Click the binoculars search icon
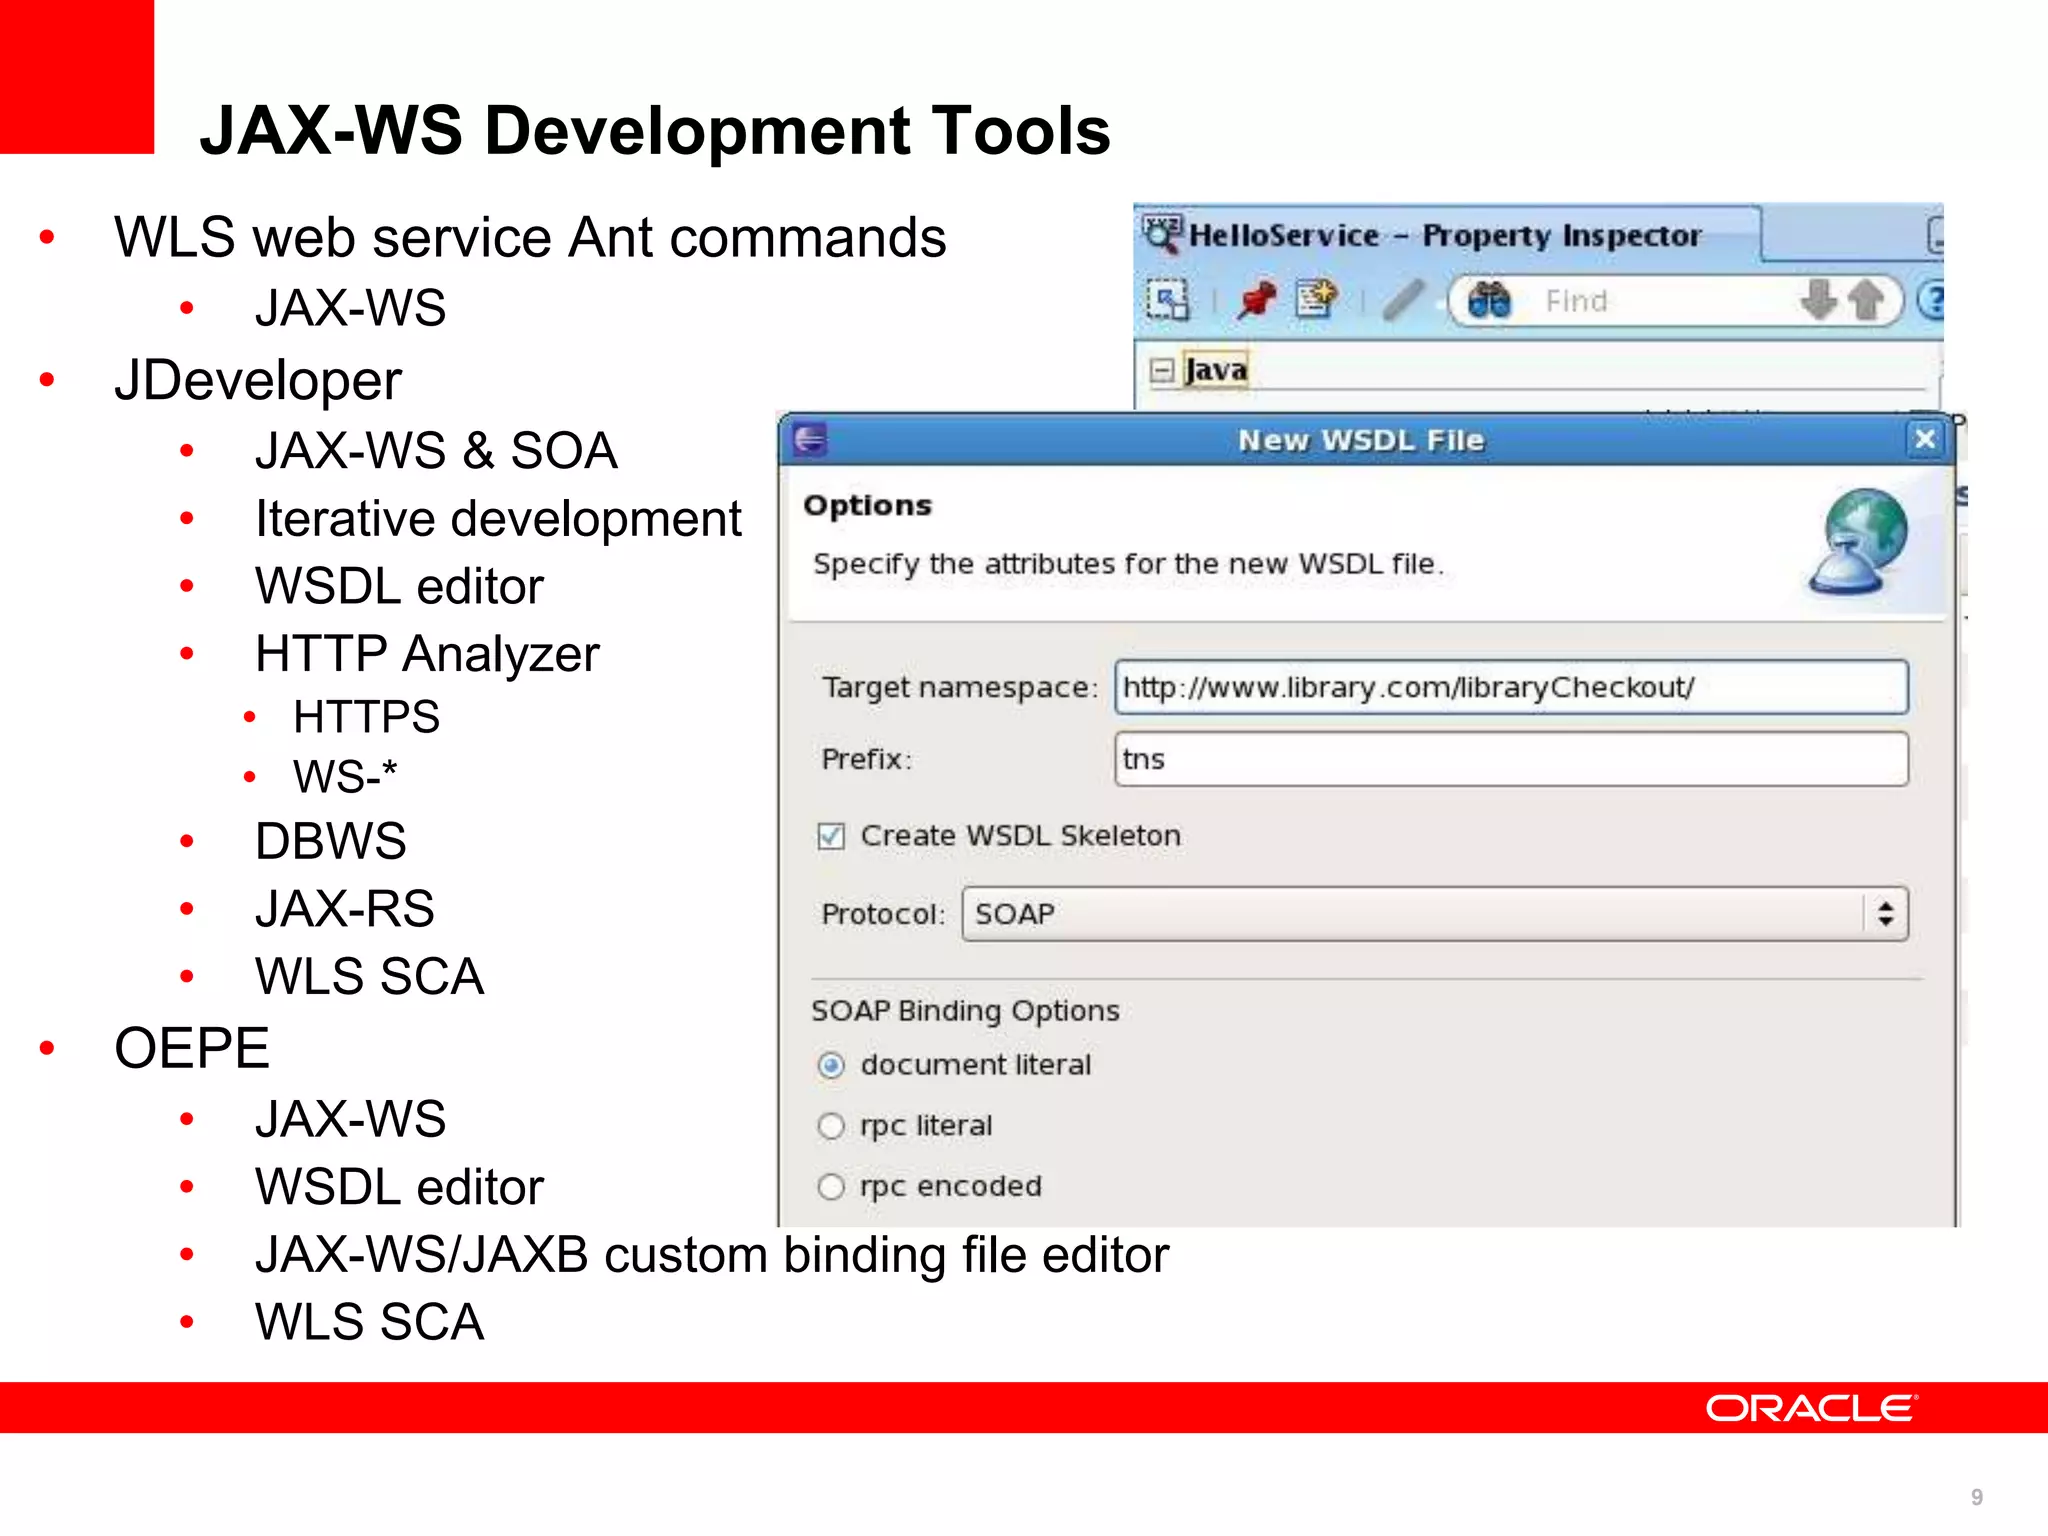 coord(1489,300)
